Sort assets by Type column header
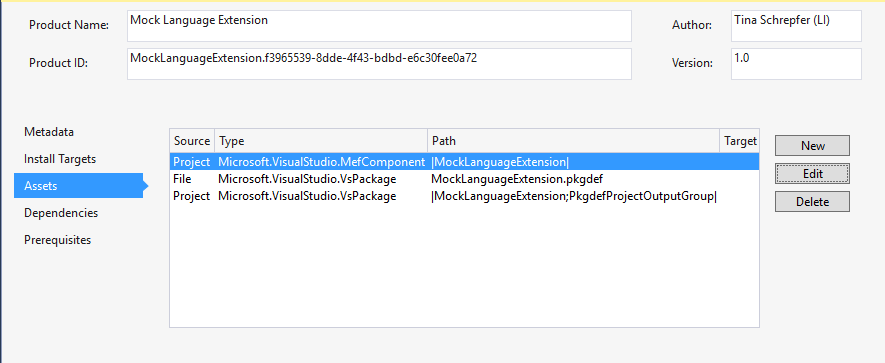Image resolution: width=885 pixels, height=363 pixels. point(321,141)
